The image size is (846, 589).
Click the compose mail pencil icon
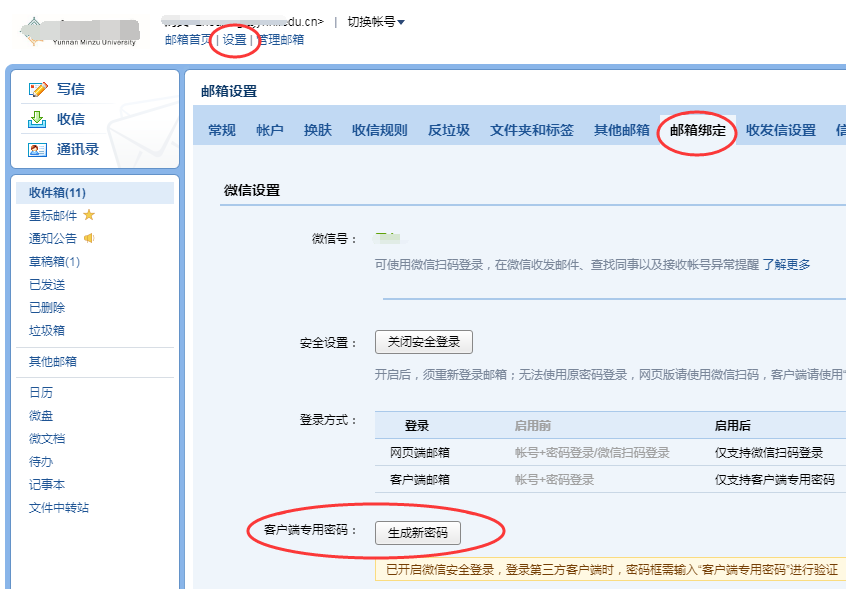38,89
